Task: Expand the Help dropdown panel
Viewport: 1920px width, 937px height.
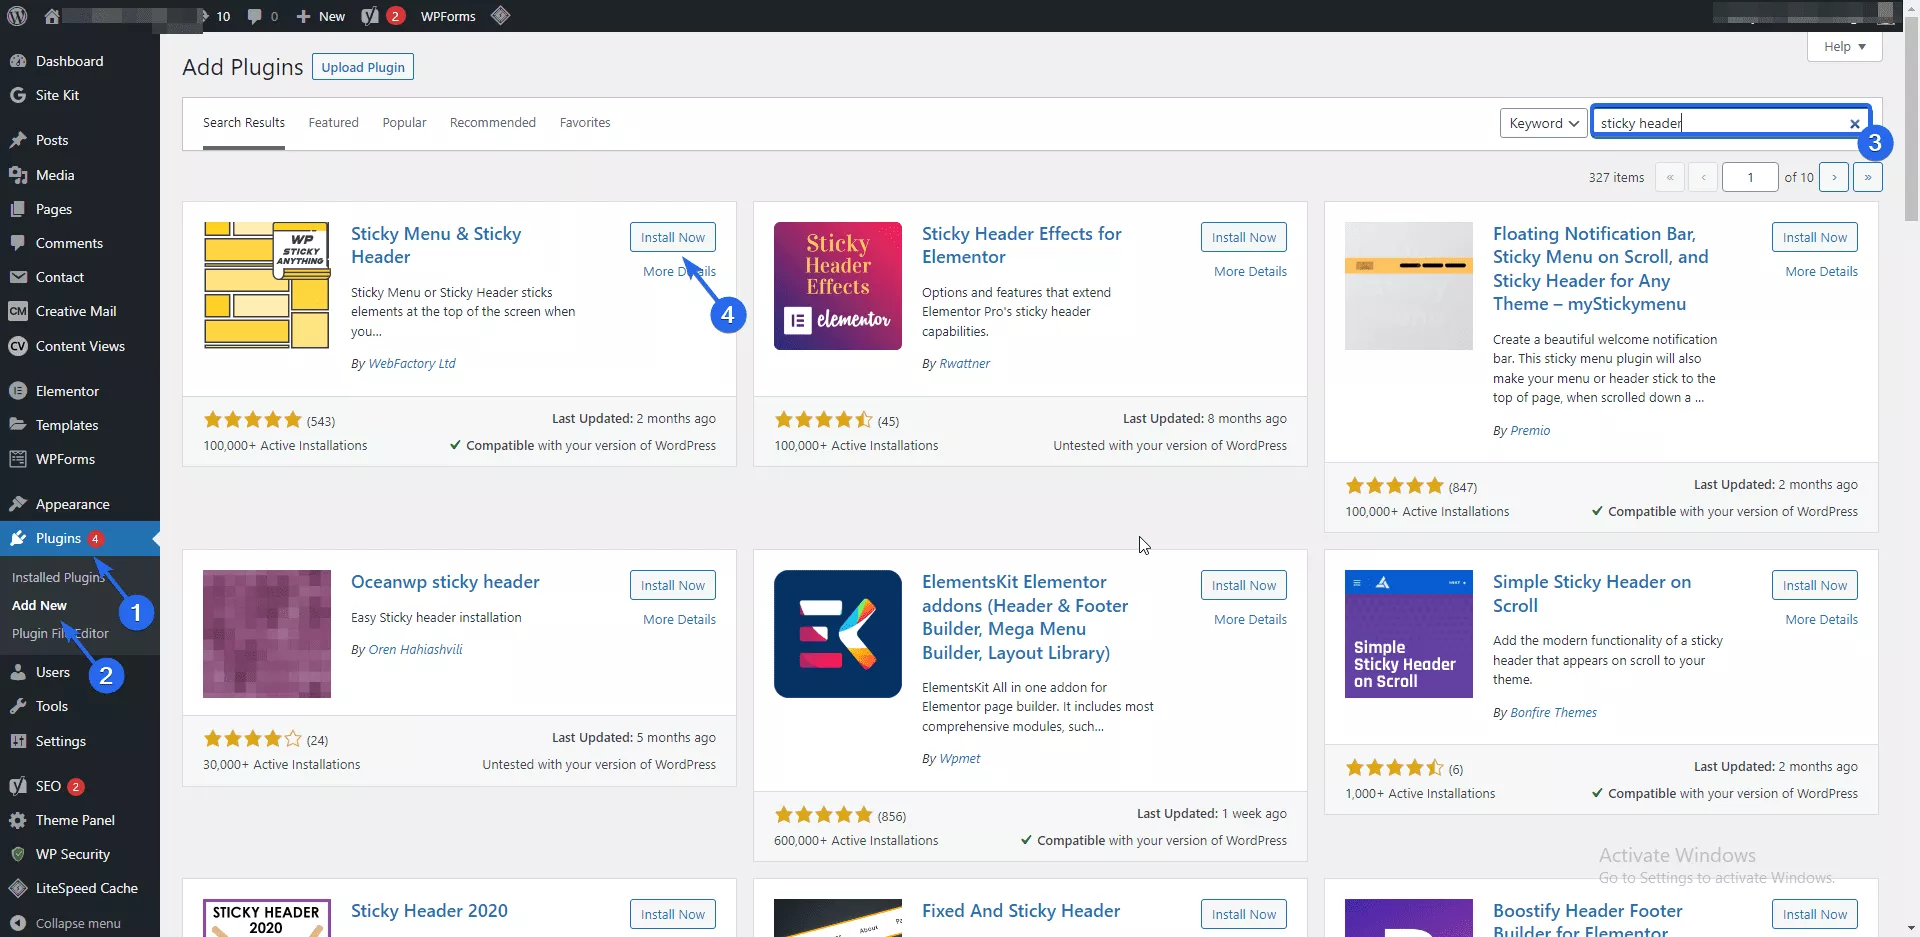Action: pos(1844,47)
